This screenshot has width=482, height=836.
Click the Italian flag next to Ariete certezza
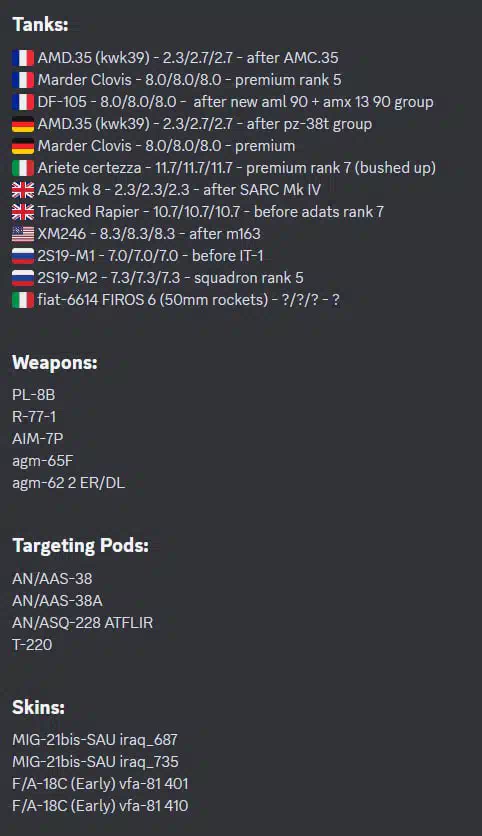[23, 168]
